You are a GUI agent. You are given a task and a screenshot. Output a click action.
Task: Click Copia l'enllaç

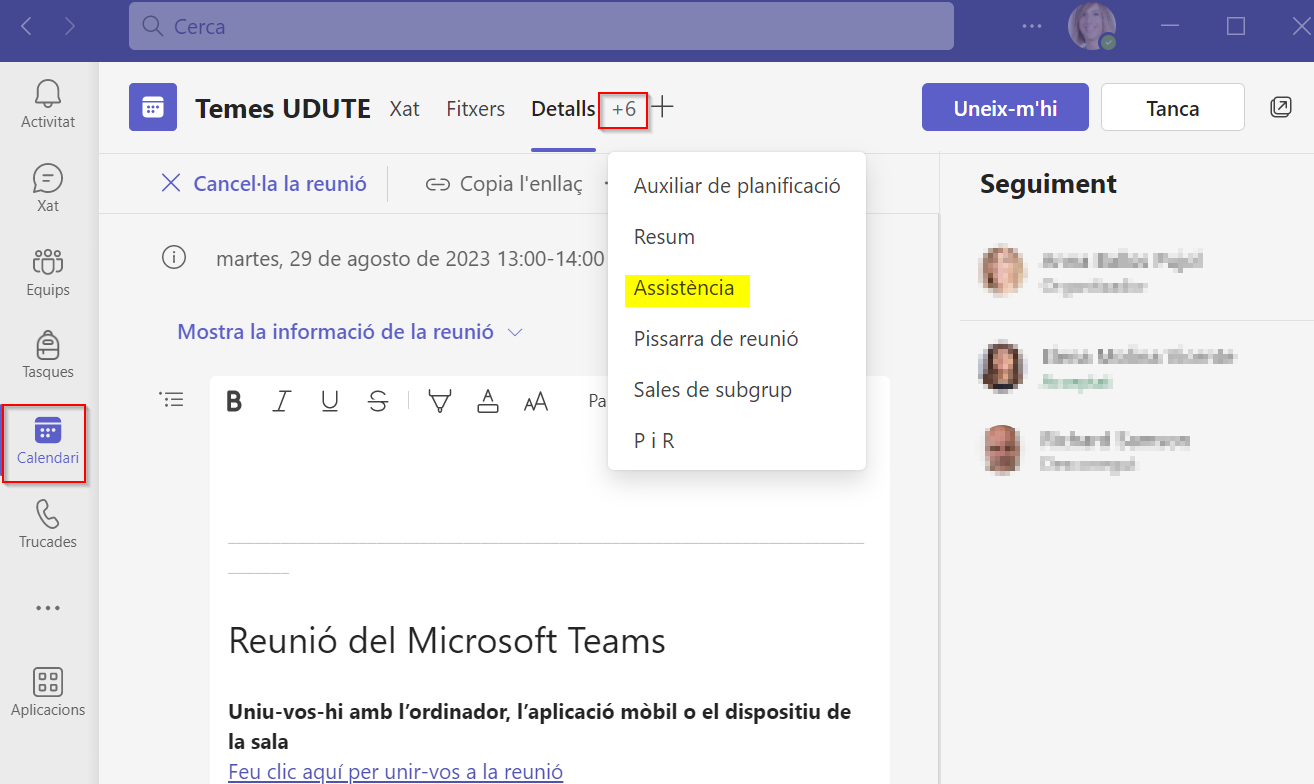504,184
